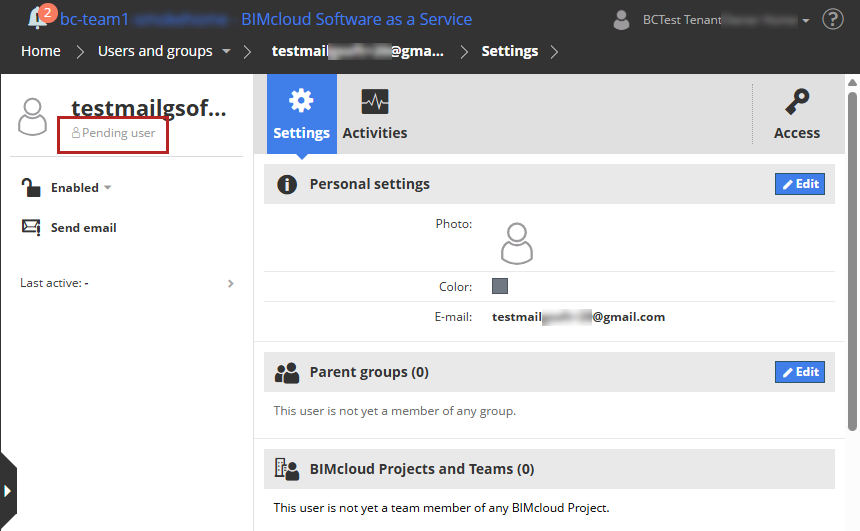Image resolution: width=860 pixels, height=531 pixels.
Task: Click the Send email envelope icon
Action: coord(32,227)
